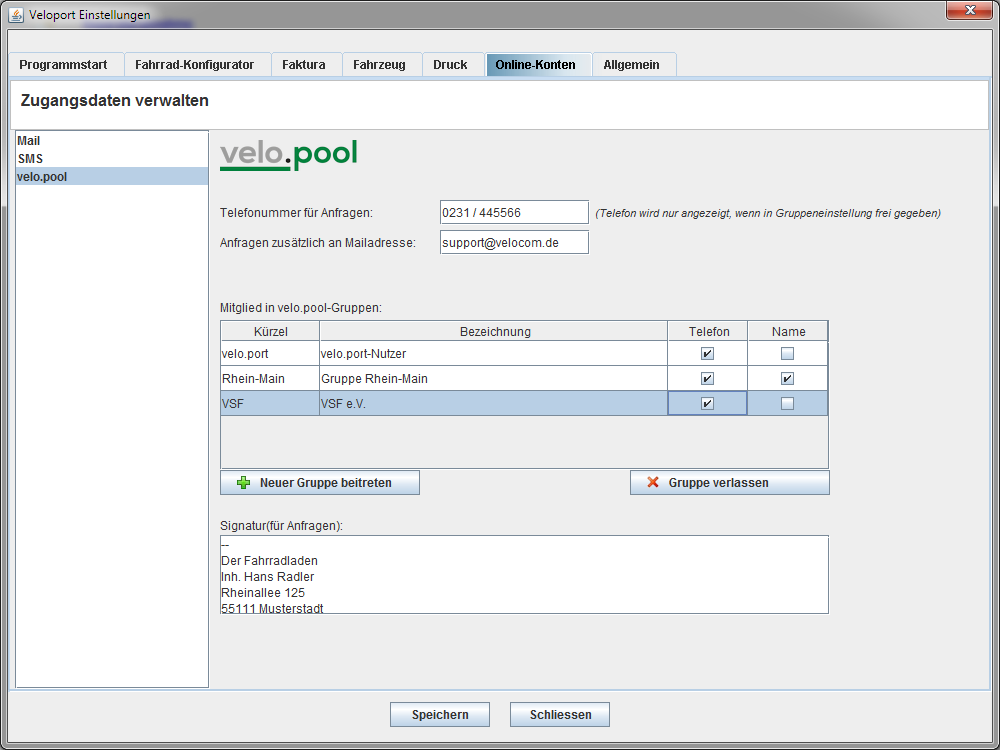Viewport: 1000px width, 750px height.
Task: Select velo.pool in the accounts list
Action: [112, 177]
